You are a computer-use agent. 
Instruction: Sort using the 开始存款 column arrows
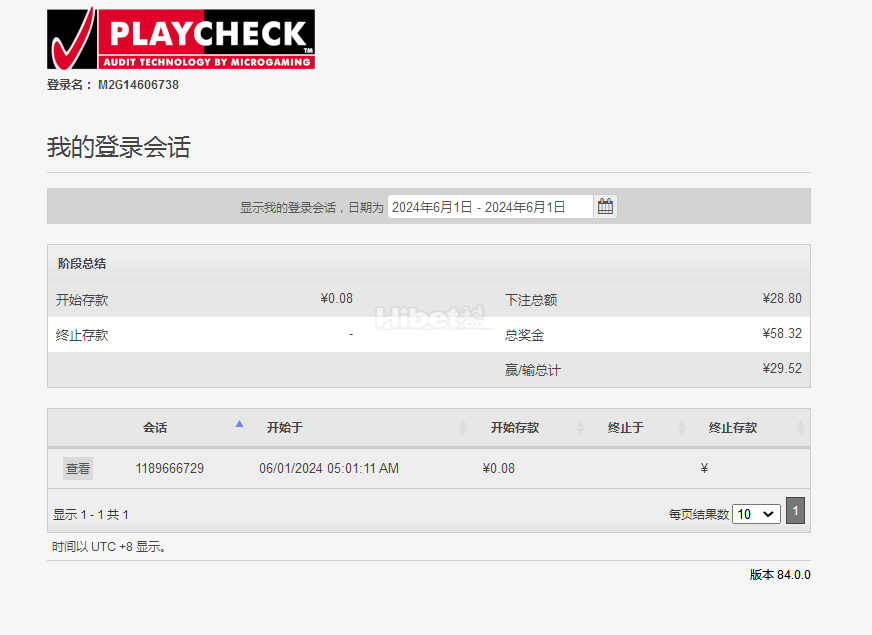(580, 428)
